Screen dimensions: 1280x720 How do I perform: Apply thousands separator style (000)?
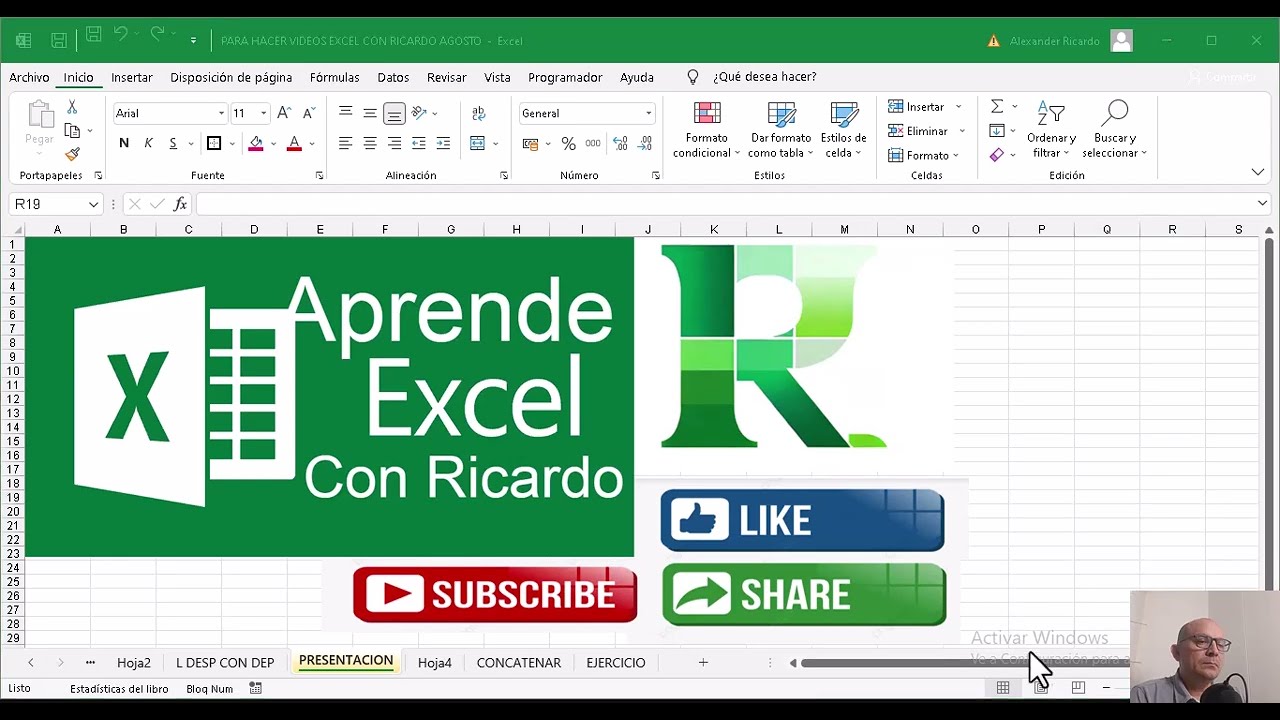pos(593,144)
